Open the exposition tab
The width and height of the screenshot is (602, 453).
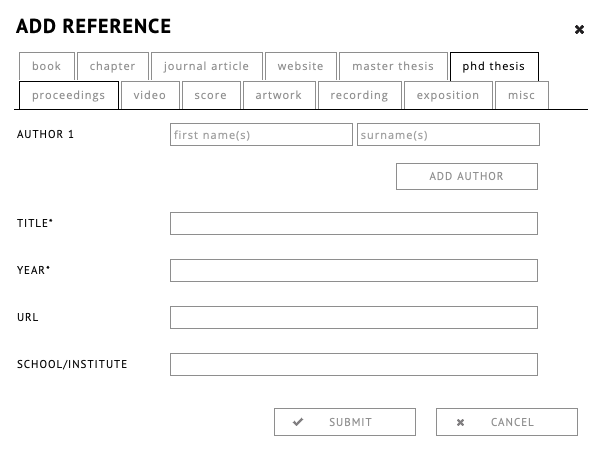click(x=448, y=95)
